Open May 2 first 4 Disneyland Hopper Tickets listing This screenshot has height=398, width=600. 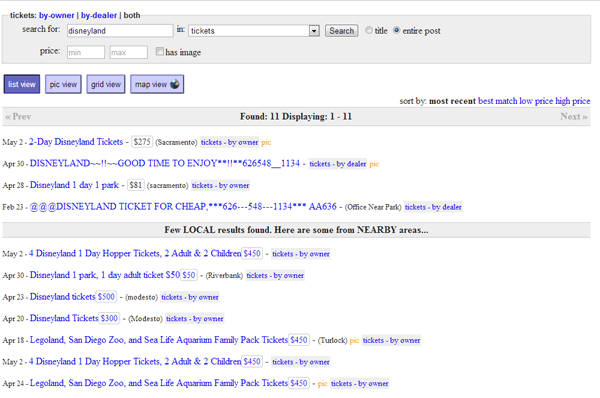click(x=135, y=253)
